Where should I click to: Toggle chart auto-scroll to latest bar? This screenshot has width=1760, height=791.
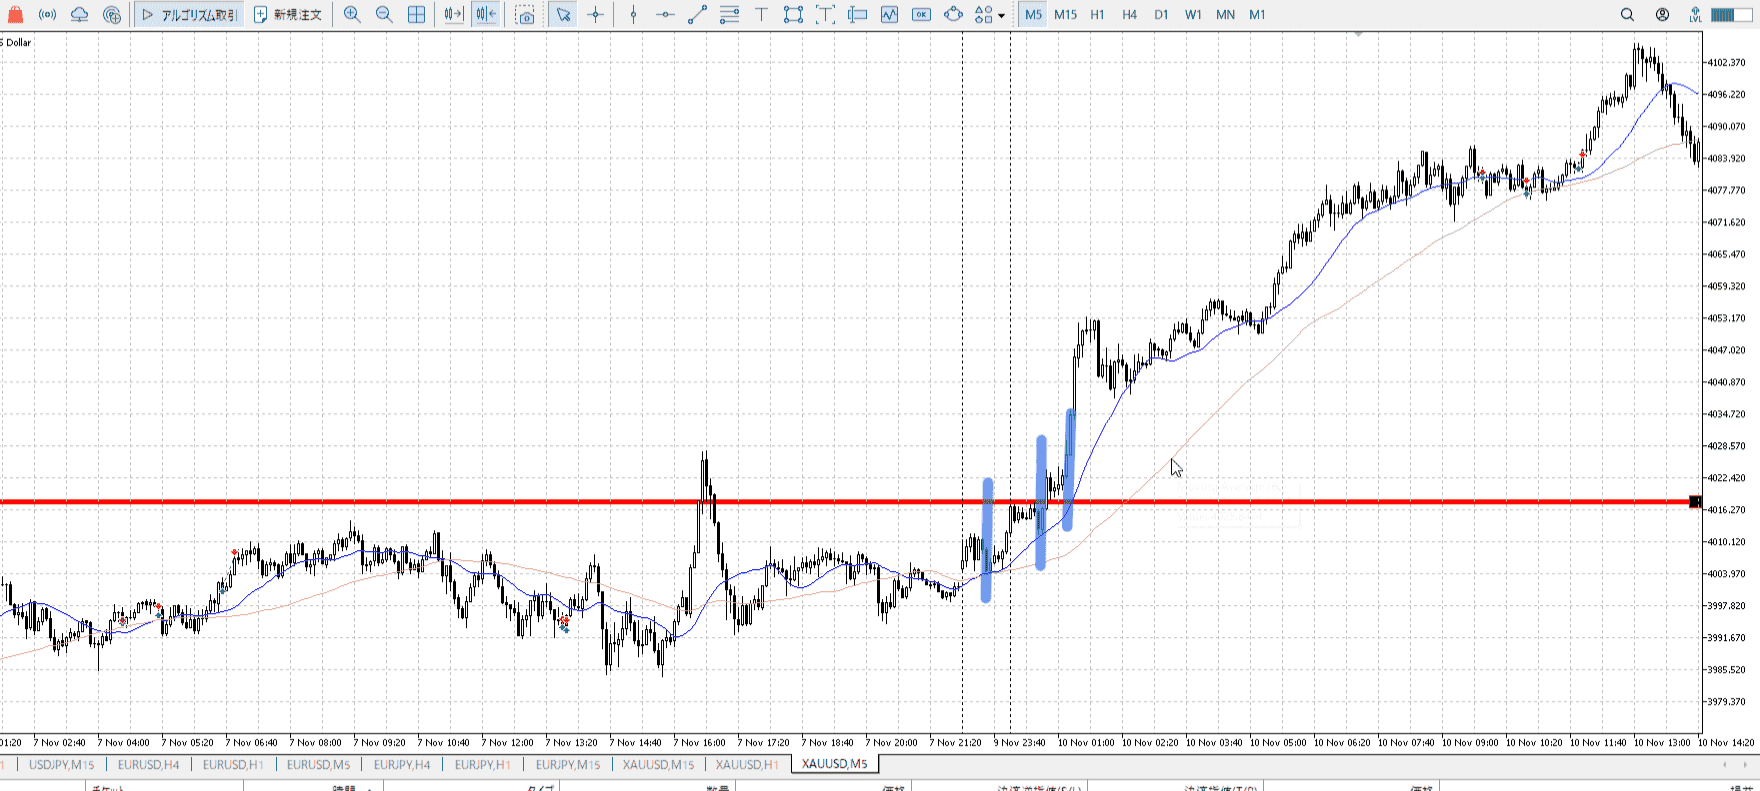tap(454, 15)
